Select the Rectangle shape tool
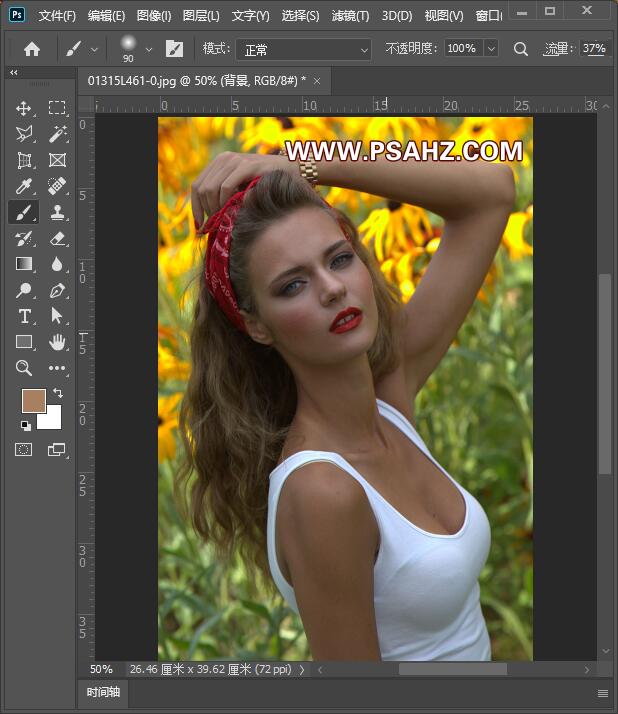This screenshot has height=714, width=618. coord(24,342)
